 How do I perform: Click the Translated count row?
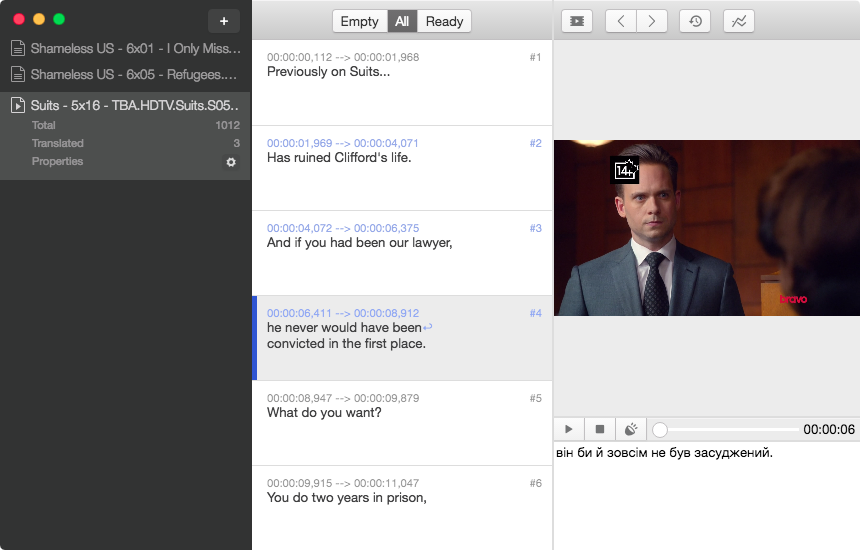(x=135, y=143)
